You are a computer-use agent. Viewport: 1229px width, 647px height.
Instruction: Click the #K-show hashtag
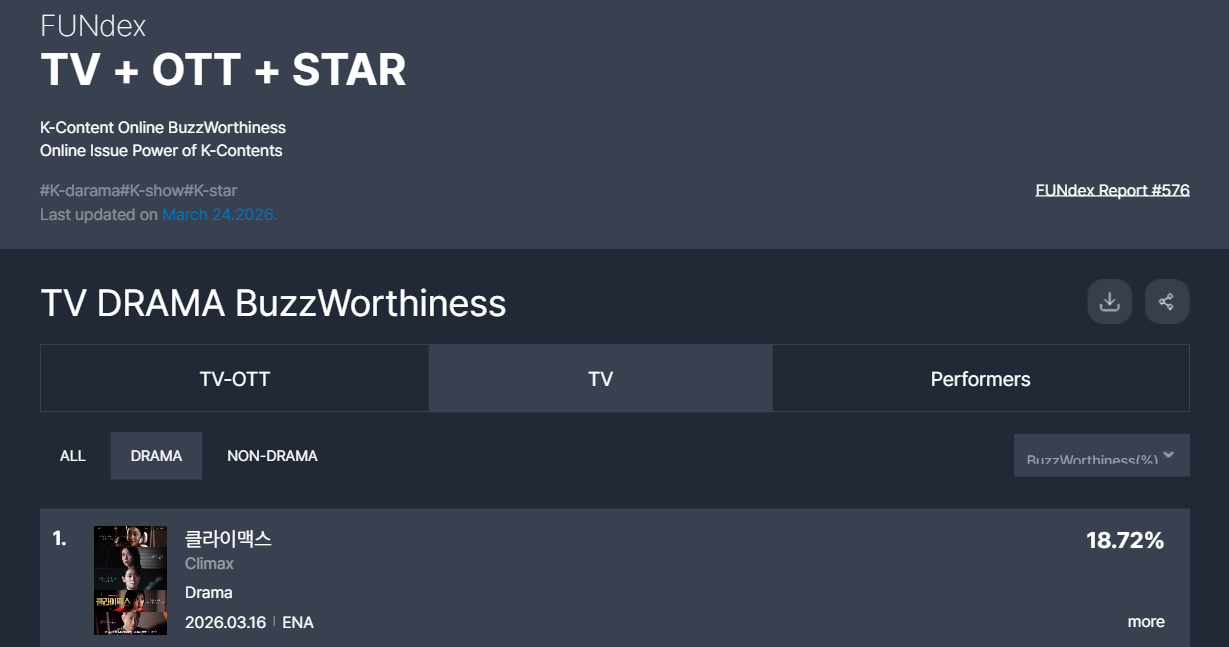[153, 190]
